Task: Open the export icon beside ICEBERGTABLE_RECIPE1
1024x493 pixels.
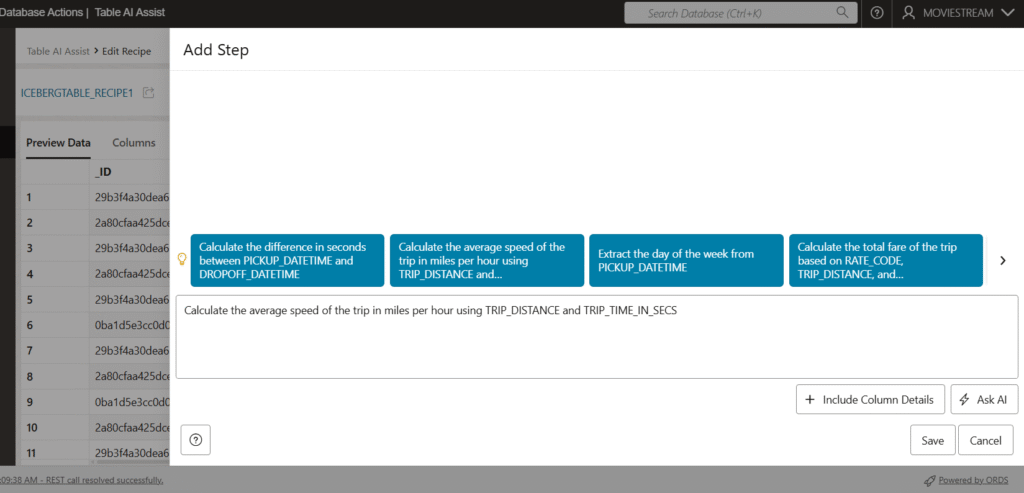Action: pyautogui.click(x=149, y=93)
